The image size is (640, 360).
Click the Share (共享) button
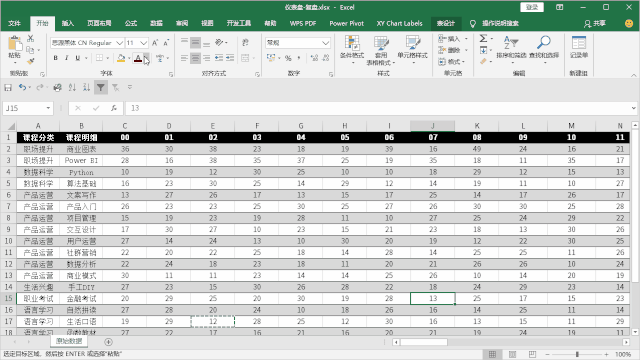click(595, 23)
